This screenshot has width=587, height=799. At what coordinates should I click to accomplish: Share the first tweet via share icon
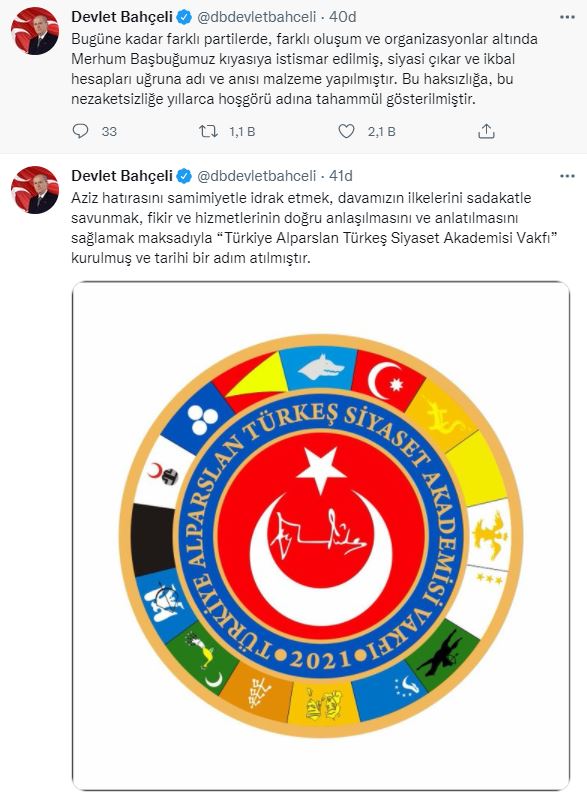point(487,131)
